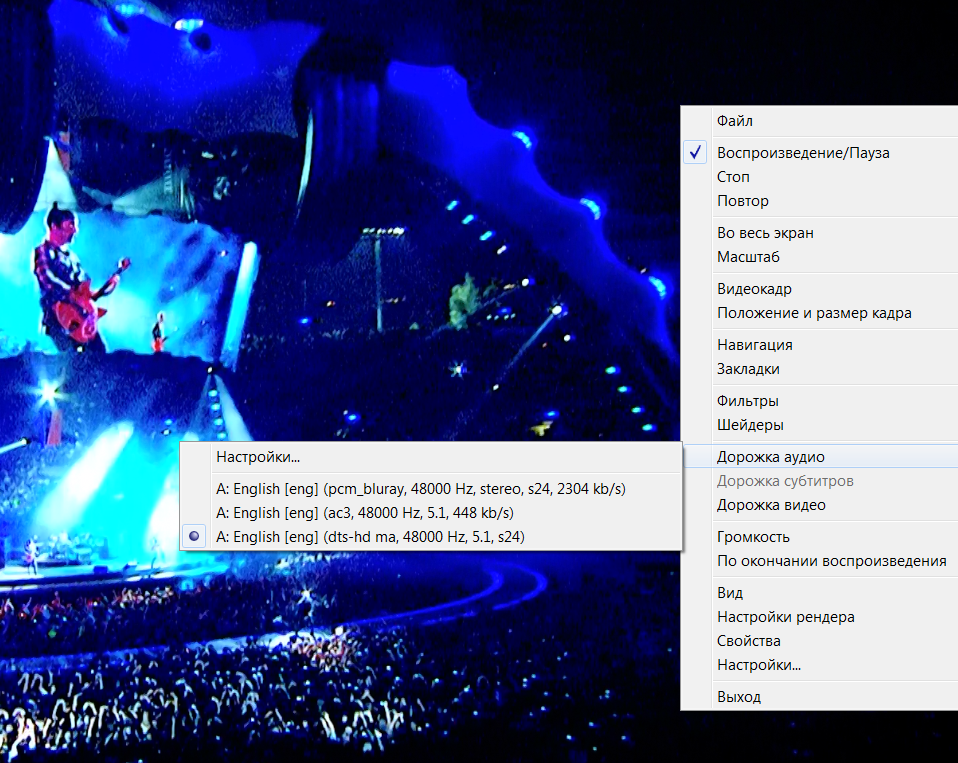Click Выход to exit the player
958x763 pixels.
click(738, 697)
